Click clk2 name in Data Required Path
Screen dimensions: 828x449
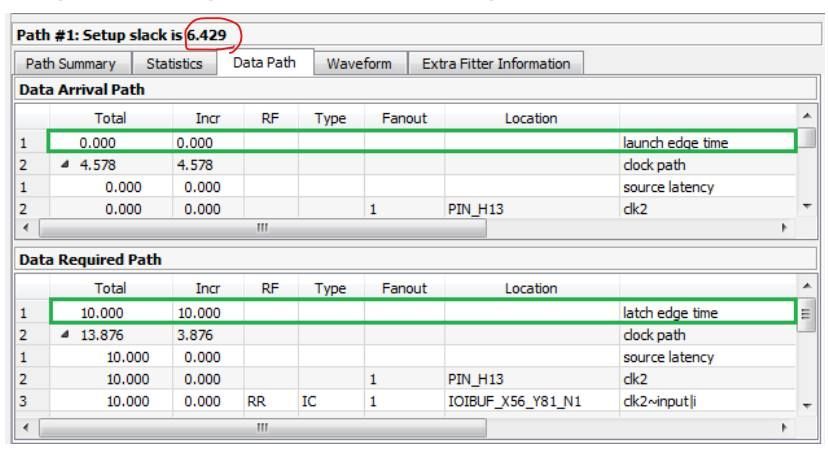pos(635,379)
